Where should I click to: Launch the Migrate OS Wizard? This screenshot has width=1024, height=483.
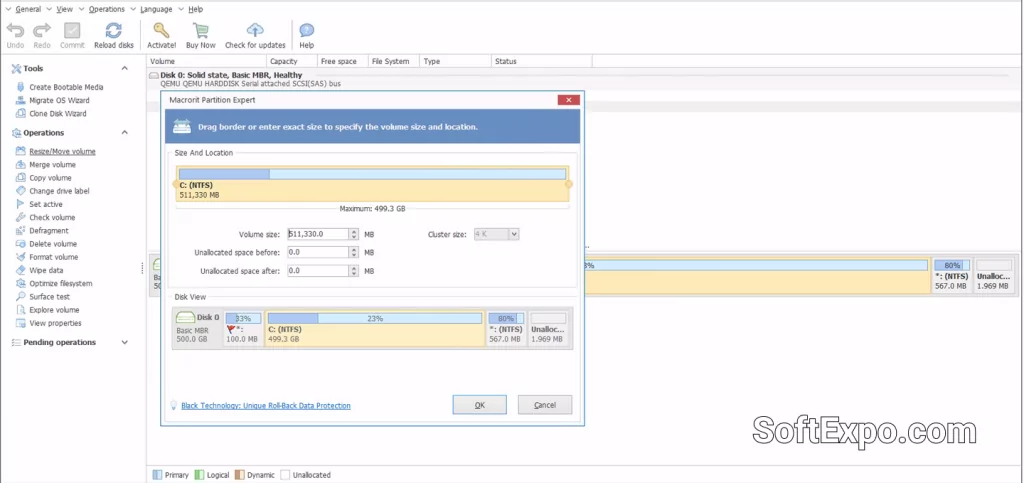click(x=59, y=101)
